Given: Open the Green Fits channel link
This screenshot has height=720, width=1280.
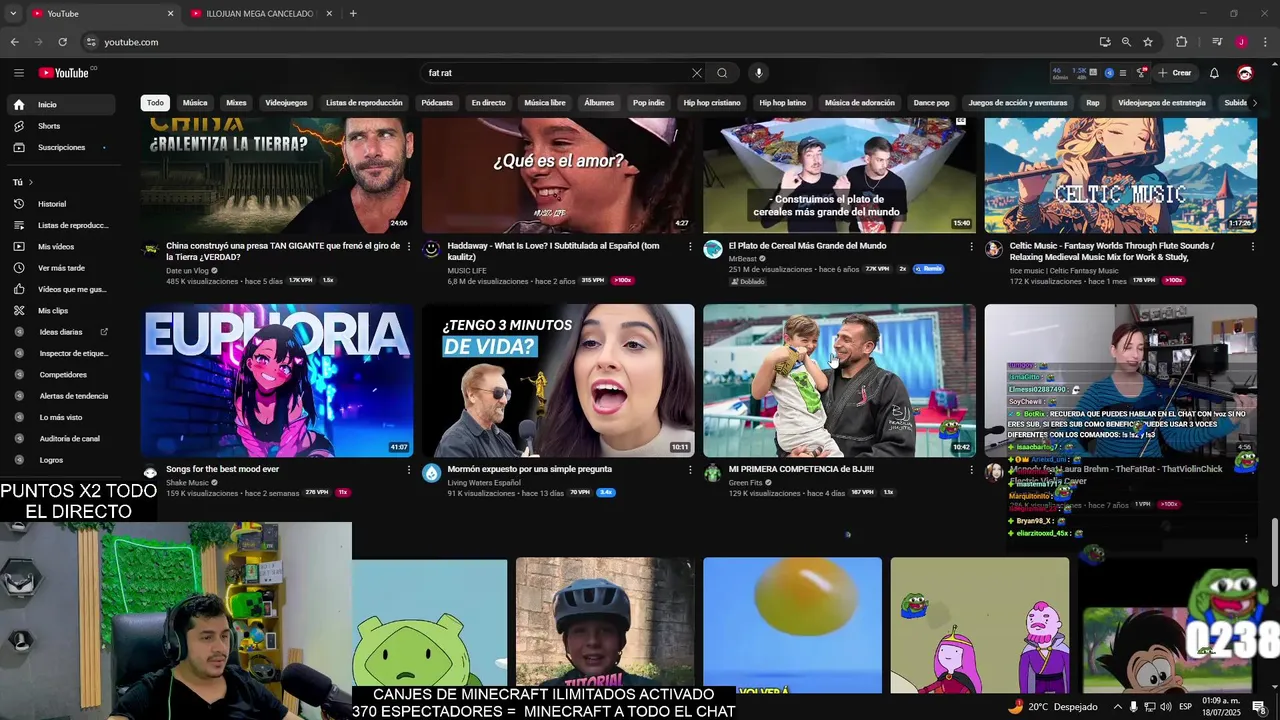Looking at the screenshot, I should pos(746,482).
